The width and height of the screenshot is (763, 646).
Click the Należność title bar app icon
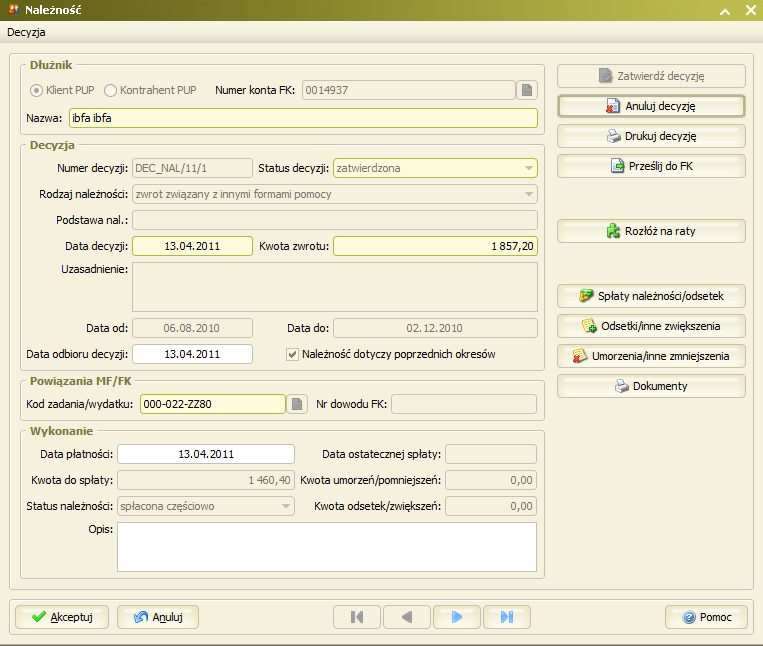click(x=14, y=9)
